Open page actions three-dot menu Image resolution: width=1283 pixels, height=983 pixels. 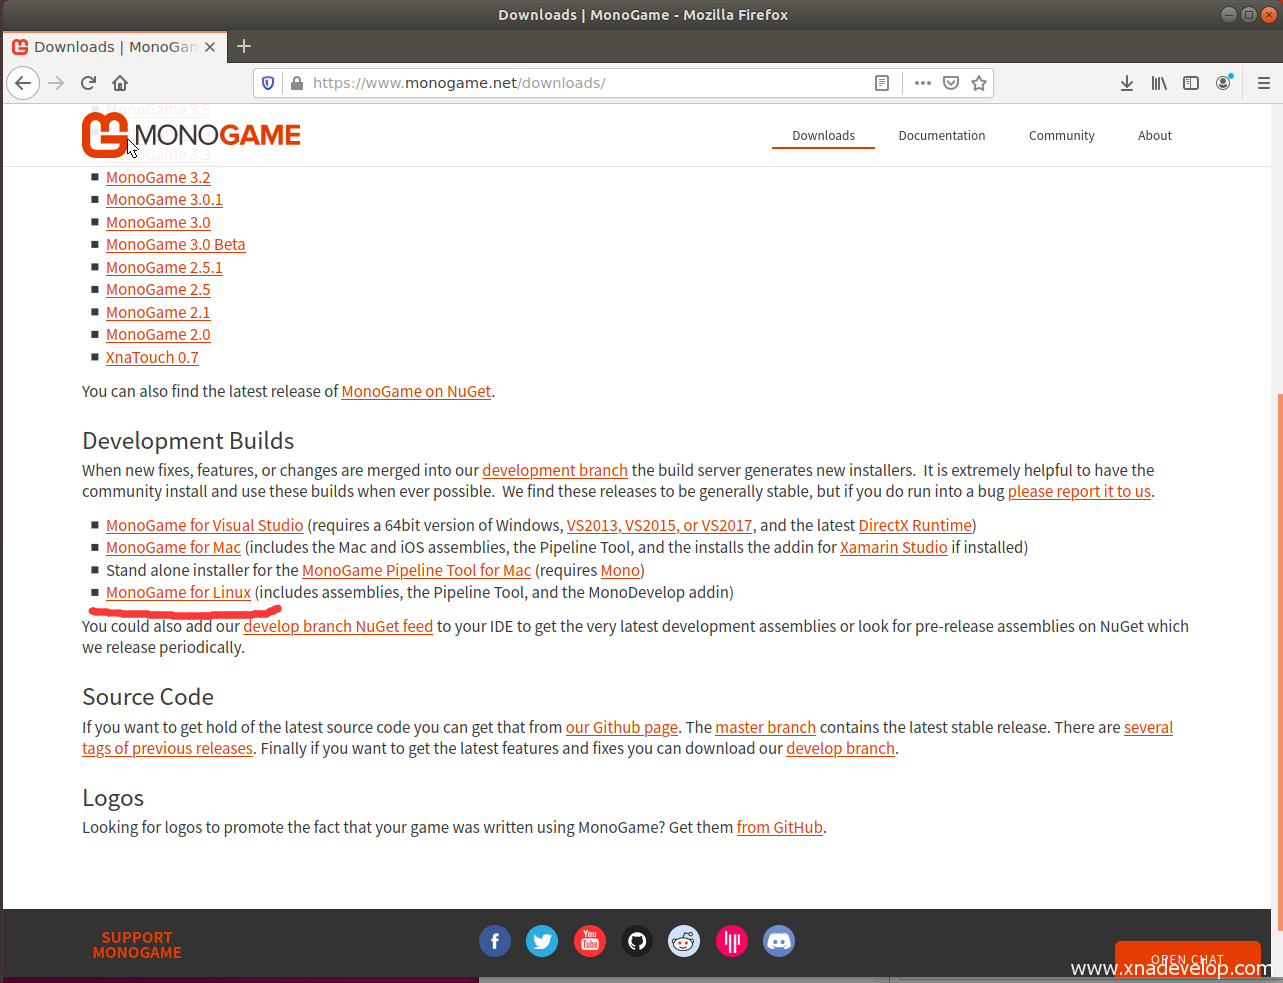(x=922, y=83)
